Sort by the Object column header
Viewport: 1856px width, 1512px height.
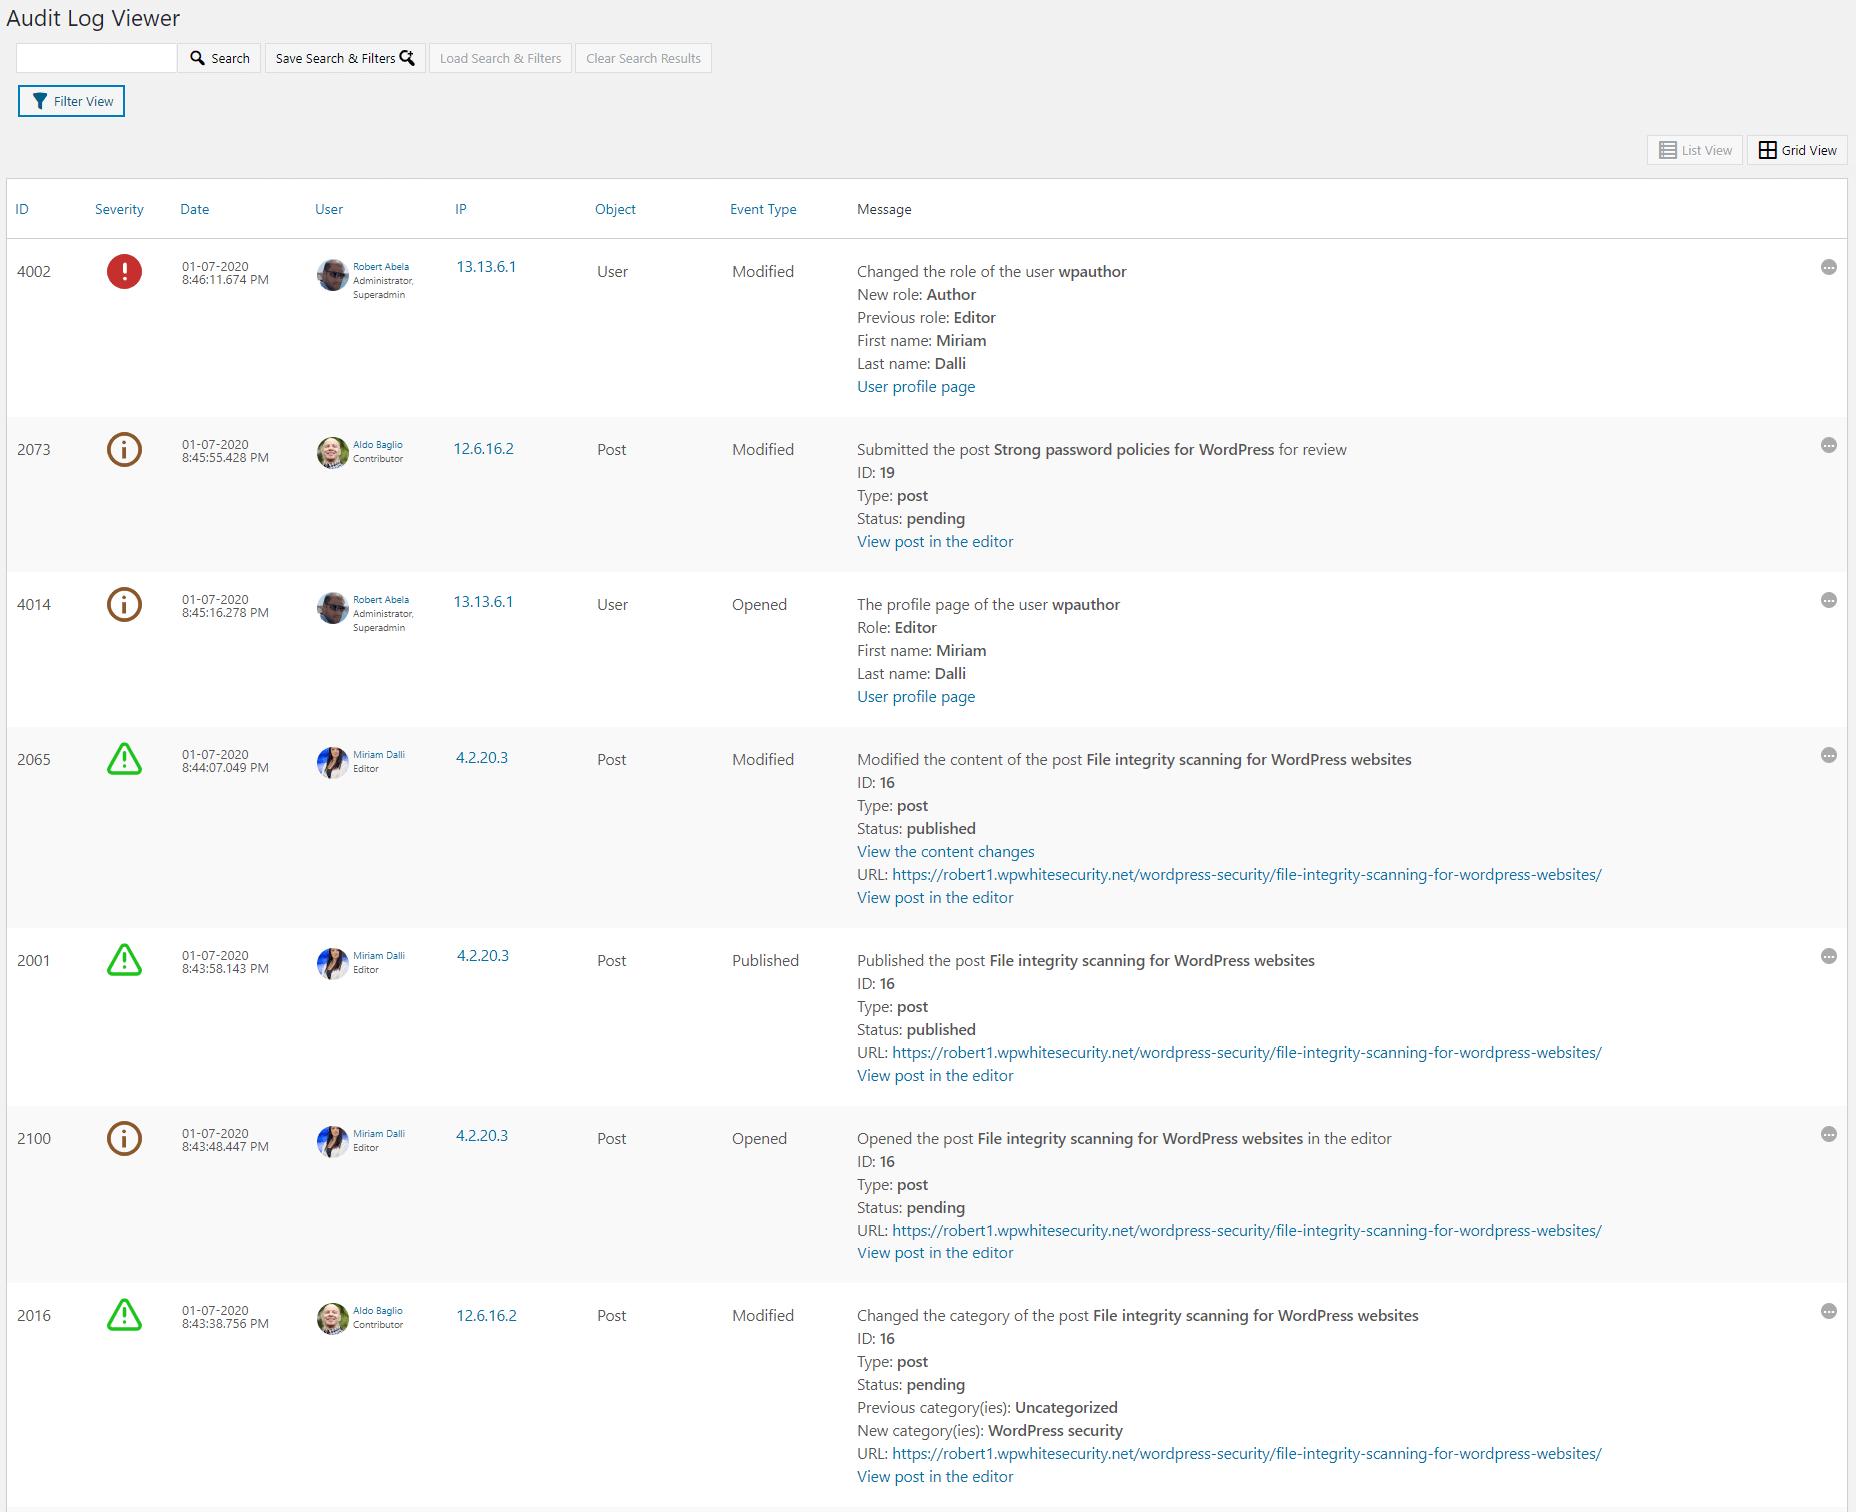tap(615, 209)
